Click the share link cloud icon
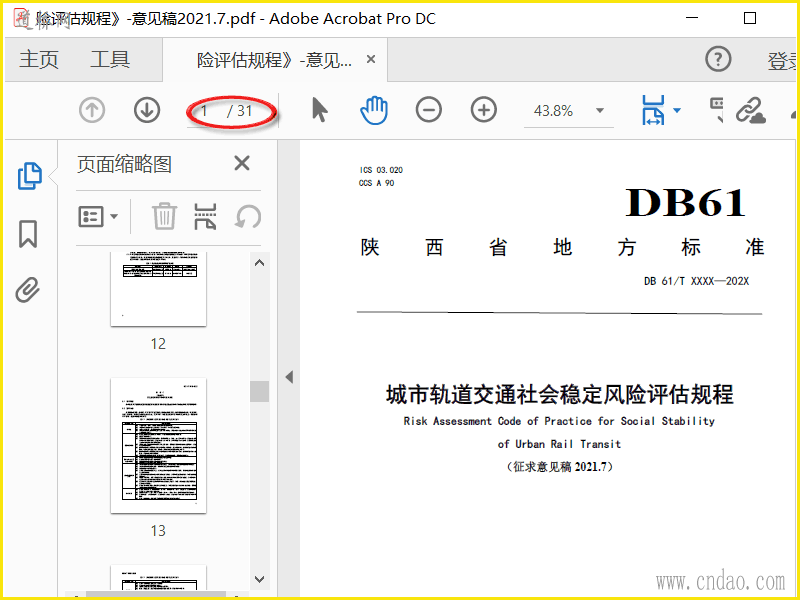The image size is (800, 600). 751,111
